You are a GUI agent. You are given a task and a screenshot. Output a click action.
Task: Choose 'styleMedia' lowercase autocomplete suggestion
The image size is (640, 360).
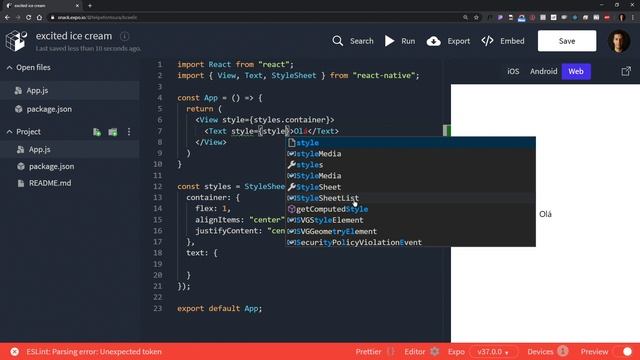pos(410,154)
